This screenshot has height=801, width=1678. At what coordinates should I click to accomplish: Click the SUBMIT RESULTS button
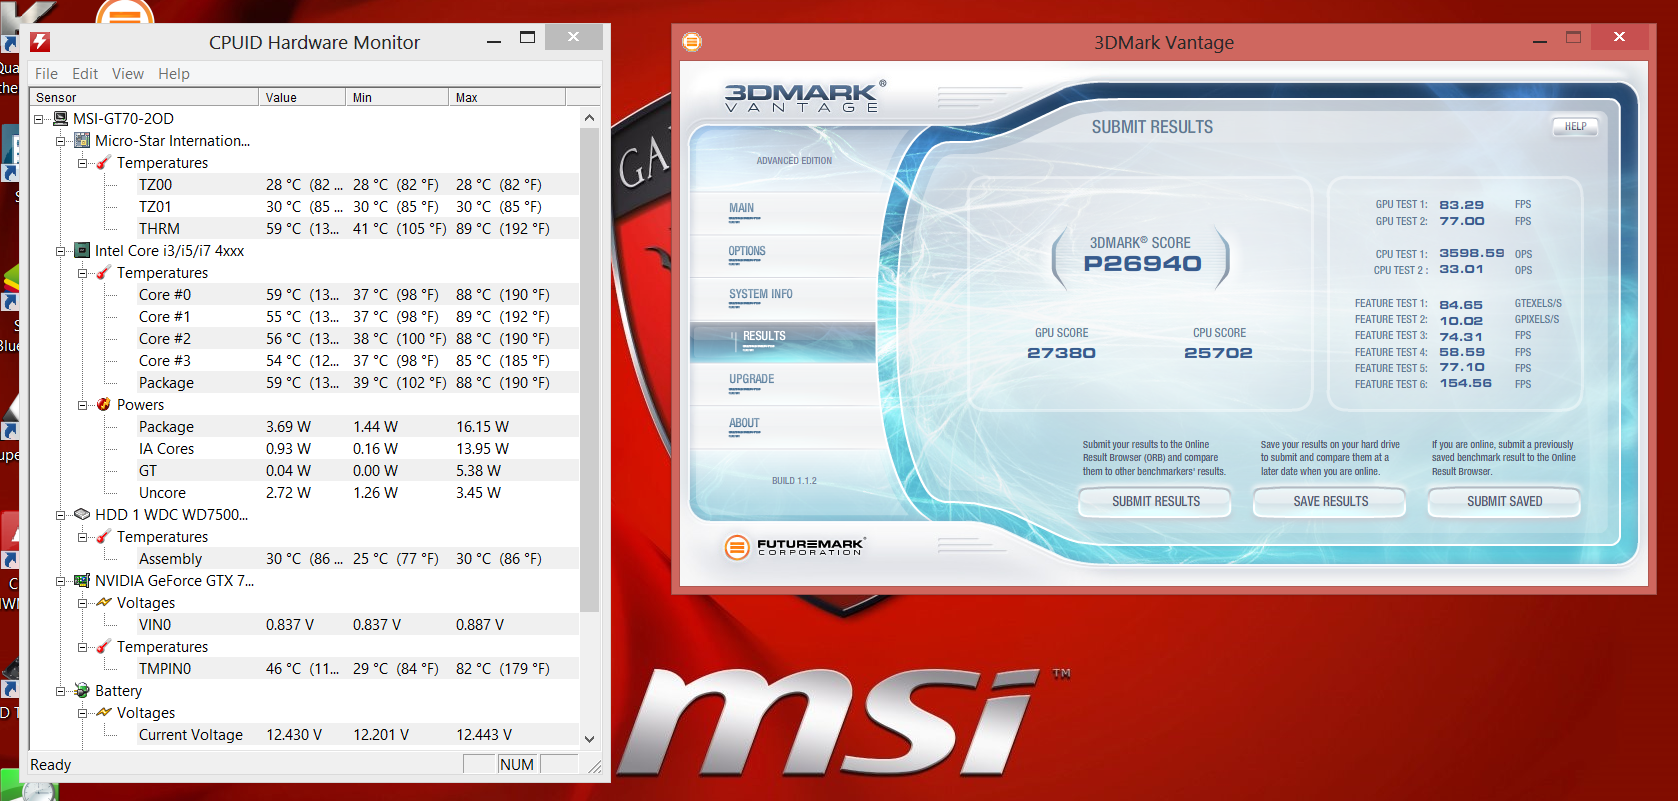pyautogui.click(x=1156, y=502)
